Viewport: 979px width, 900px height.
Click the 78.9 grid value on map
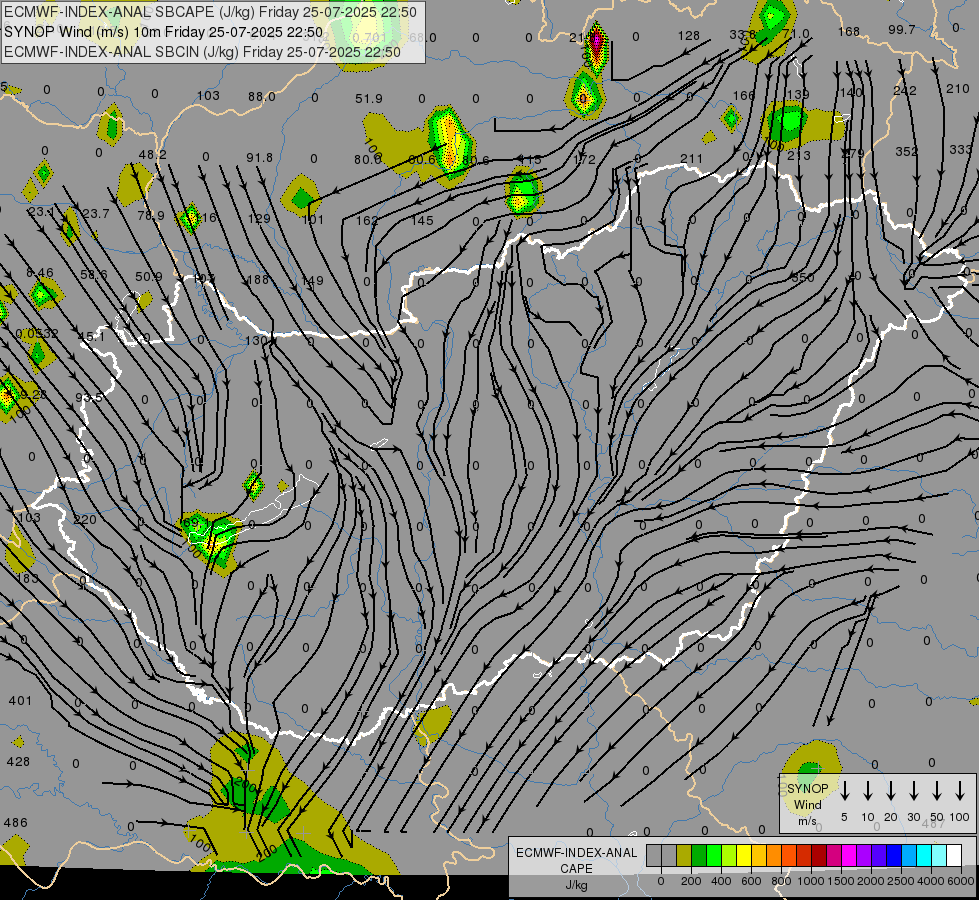[x=150, y=215]
